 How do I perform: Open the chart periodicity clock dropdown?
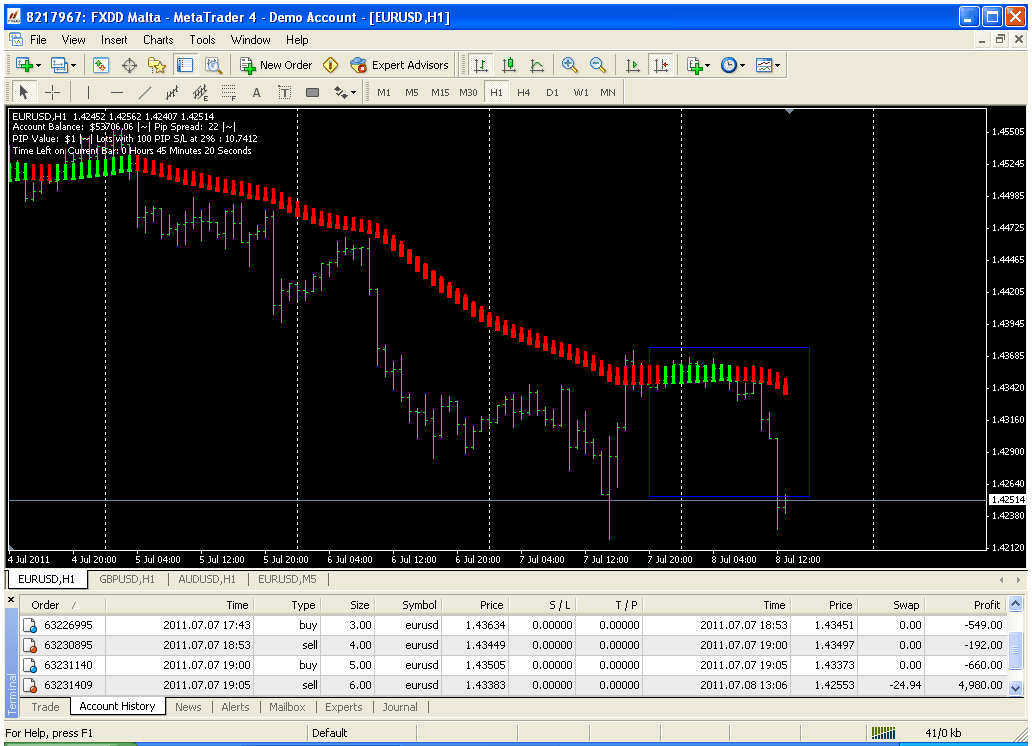[x=731, y=65]
